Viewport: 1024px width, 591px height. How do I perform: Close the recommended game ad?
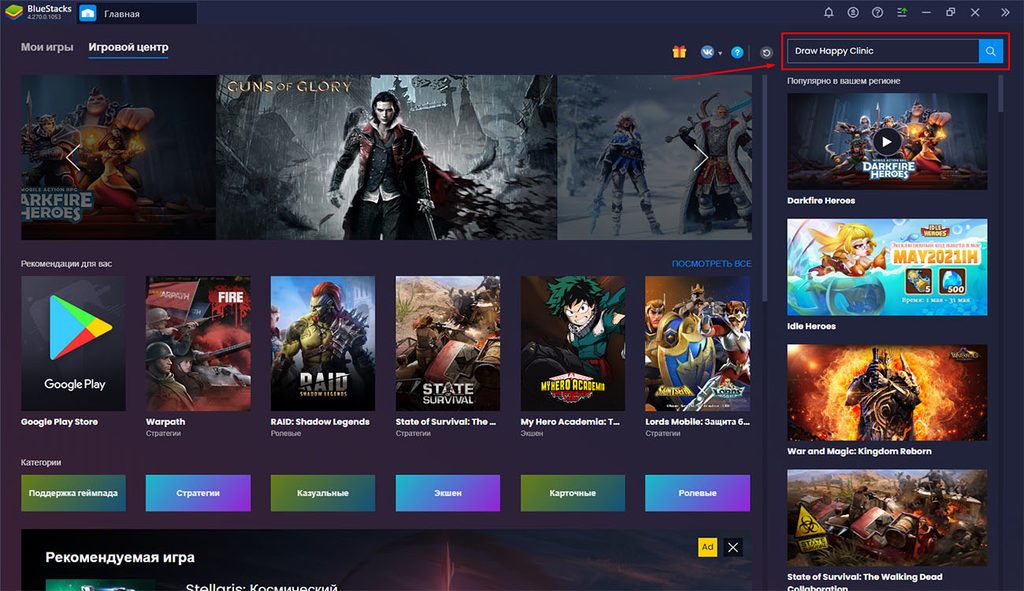tap(733, 547)
